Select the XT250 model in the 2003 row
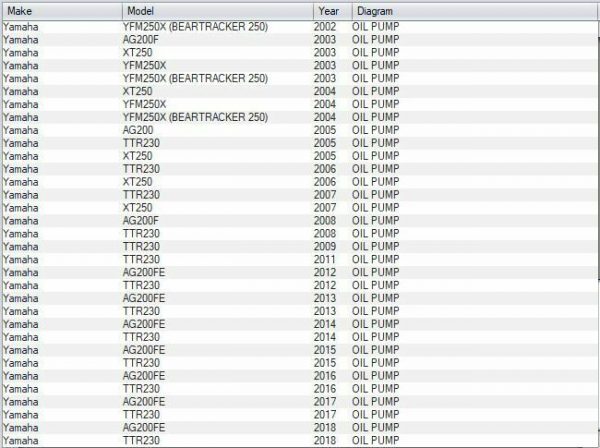 (137, 53)
